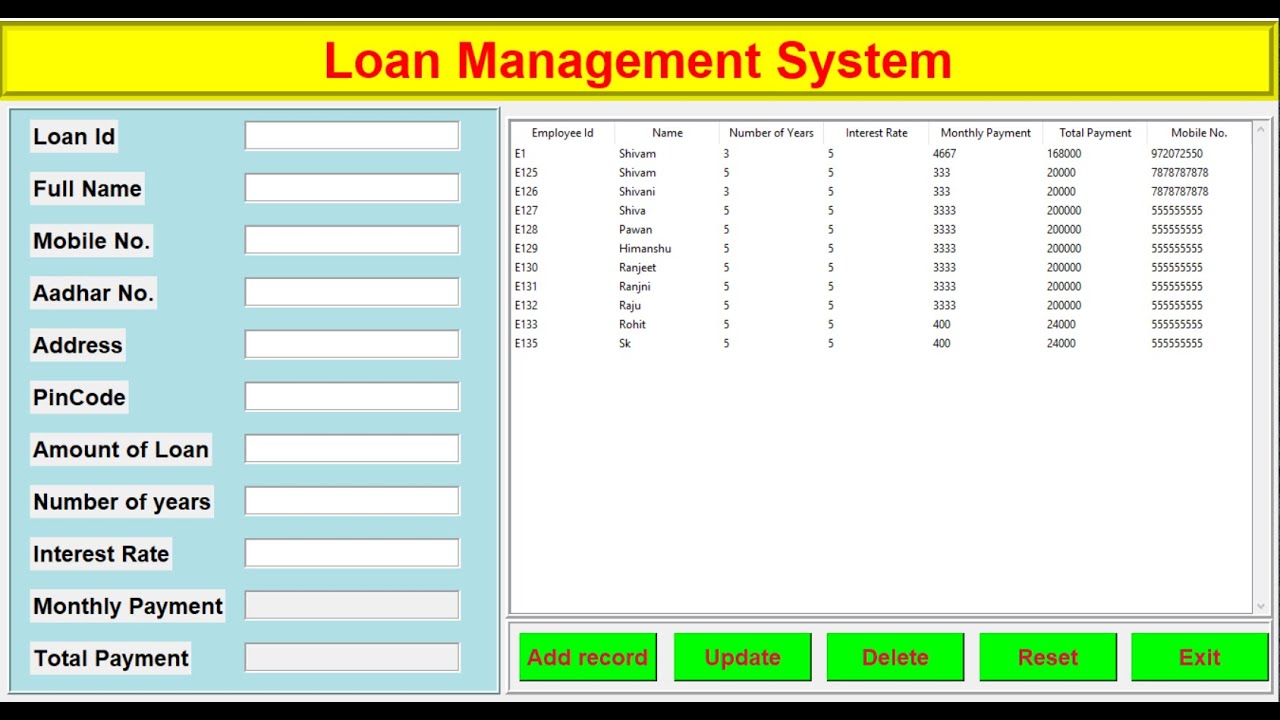Viewport: 1280px width, 720px height.
Task: Select the E125 record row
Action: click(881, 173)
